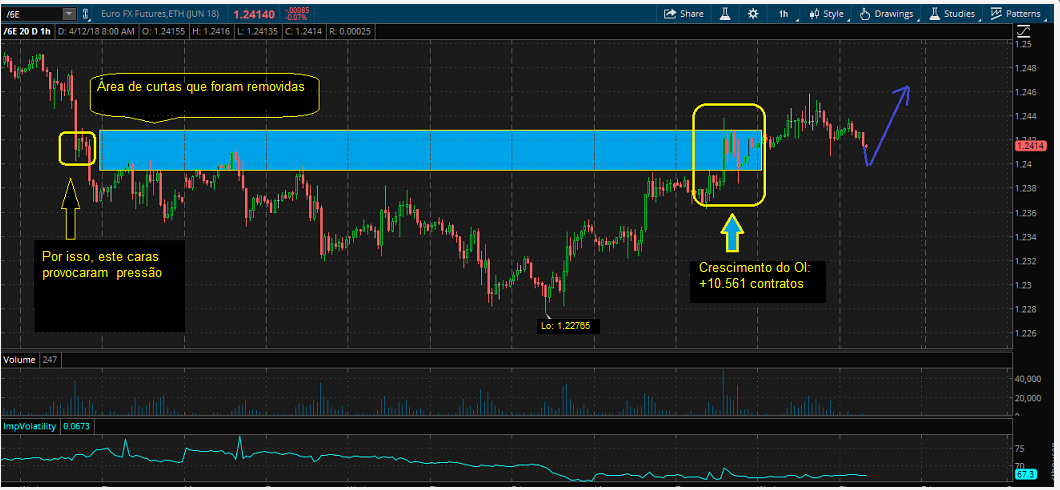This screenshot has height=490, width=1060.
Task: Click the date readout 4/12/18 8:00 AM
Action: click(99, 31)
